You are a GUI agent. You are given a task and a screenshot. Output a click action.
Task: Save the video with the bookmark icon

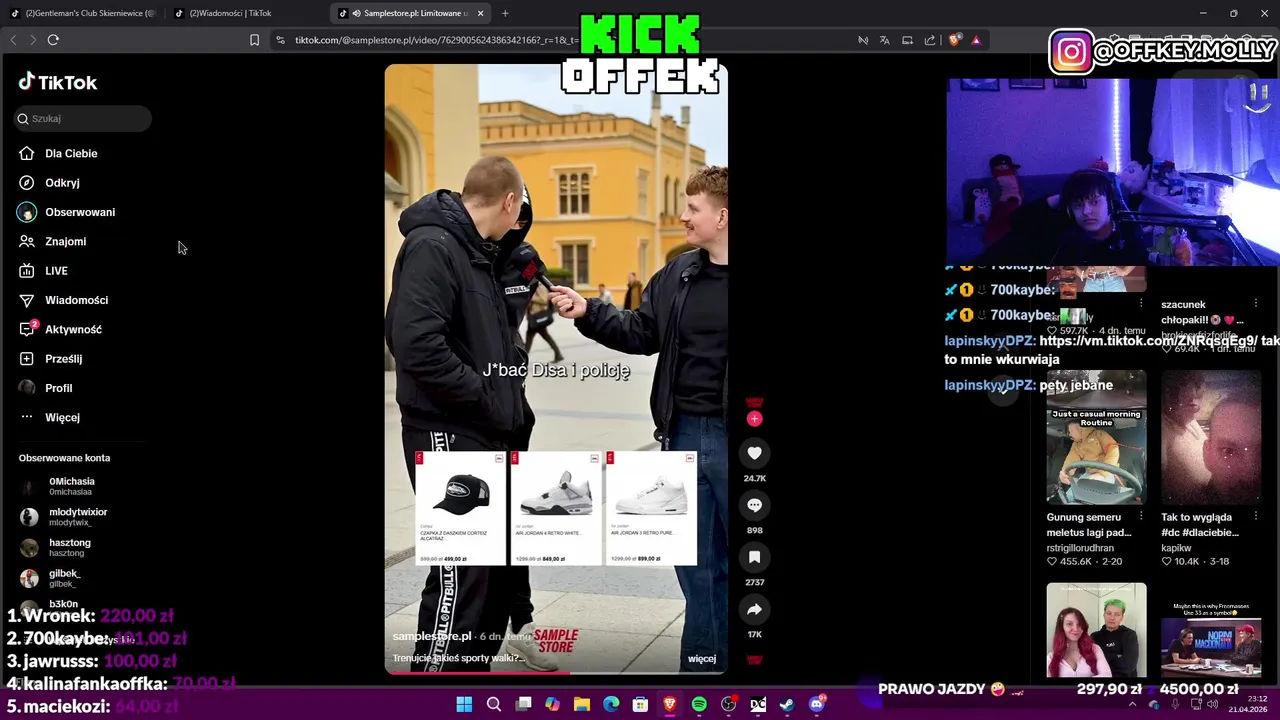click(x=754, y=557)
